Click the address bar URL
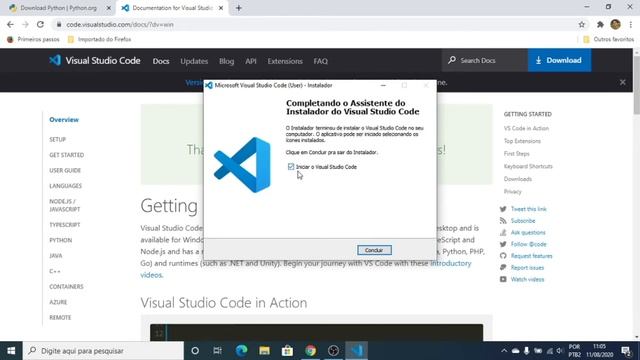The height and width of the screenshot is (360, 640). click(x=120, y=24)
